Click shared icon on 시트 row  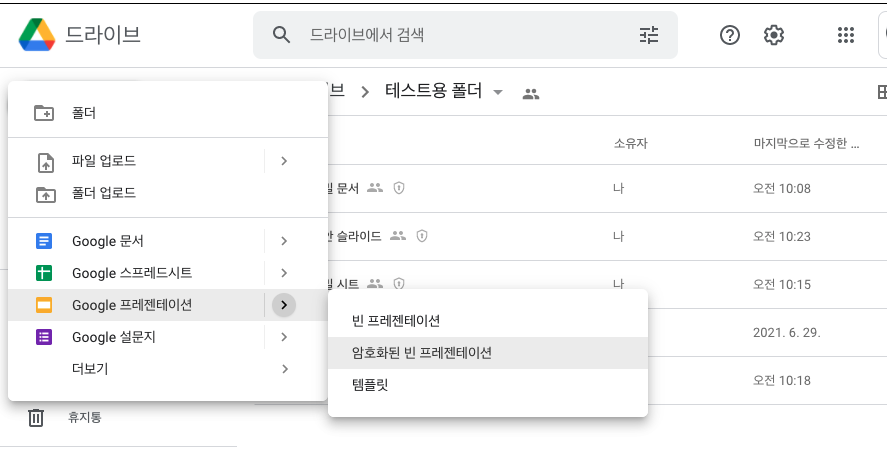point(374,283)
